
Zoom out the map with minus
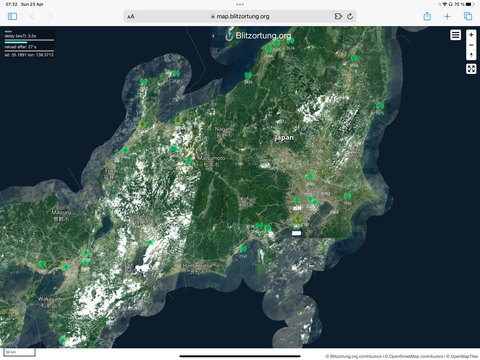coord(471,45)
